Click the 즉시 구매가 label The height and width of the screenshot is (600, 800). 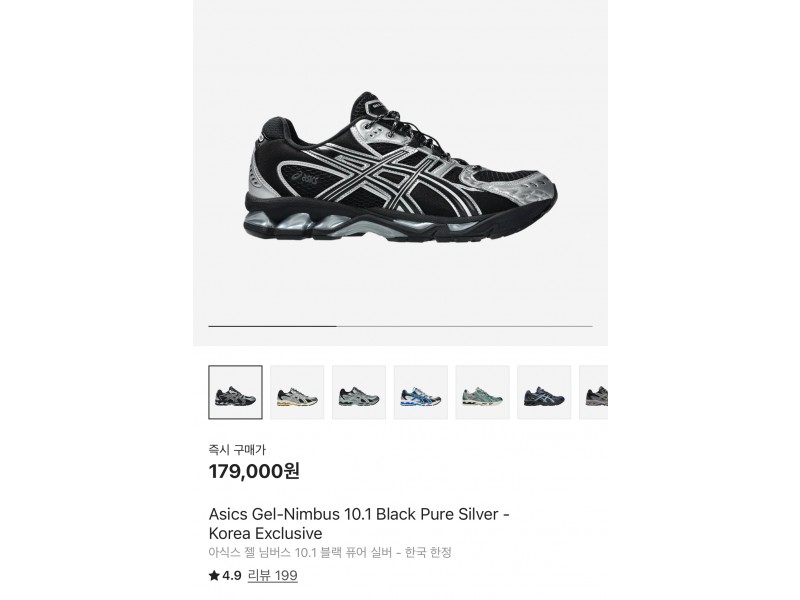[x=237, y=449]
